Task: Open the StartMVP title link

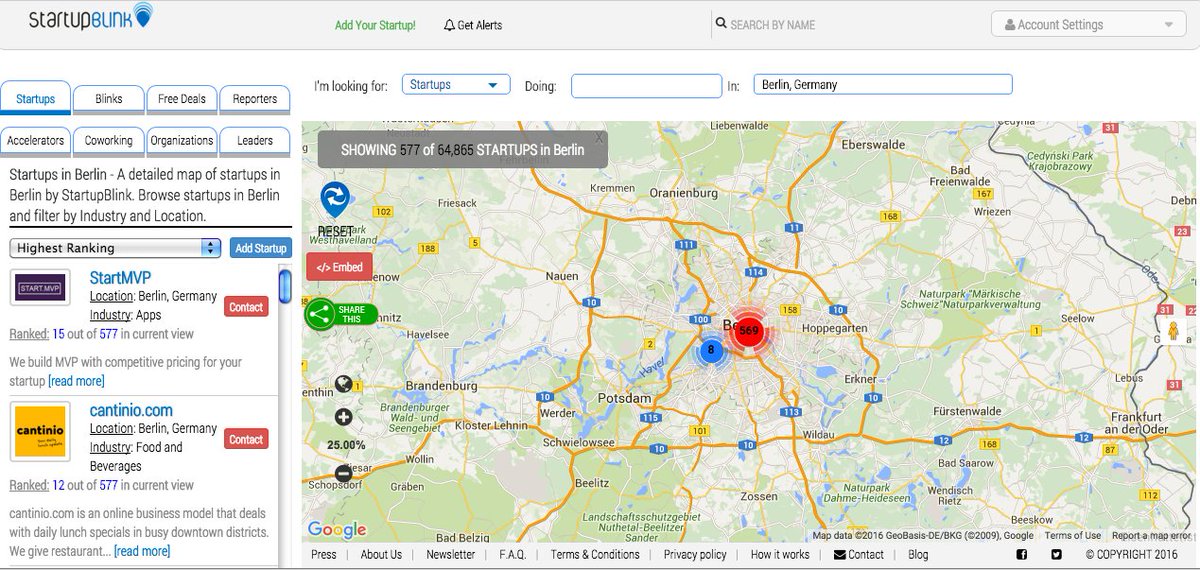Action: [x=120, y=277]
